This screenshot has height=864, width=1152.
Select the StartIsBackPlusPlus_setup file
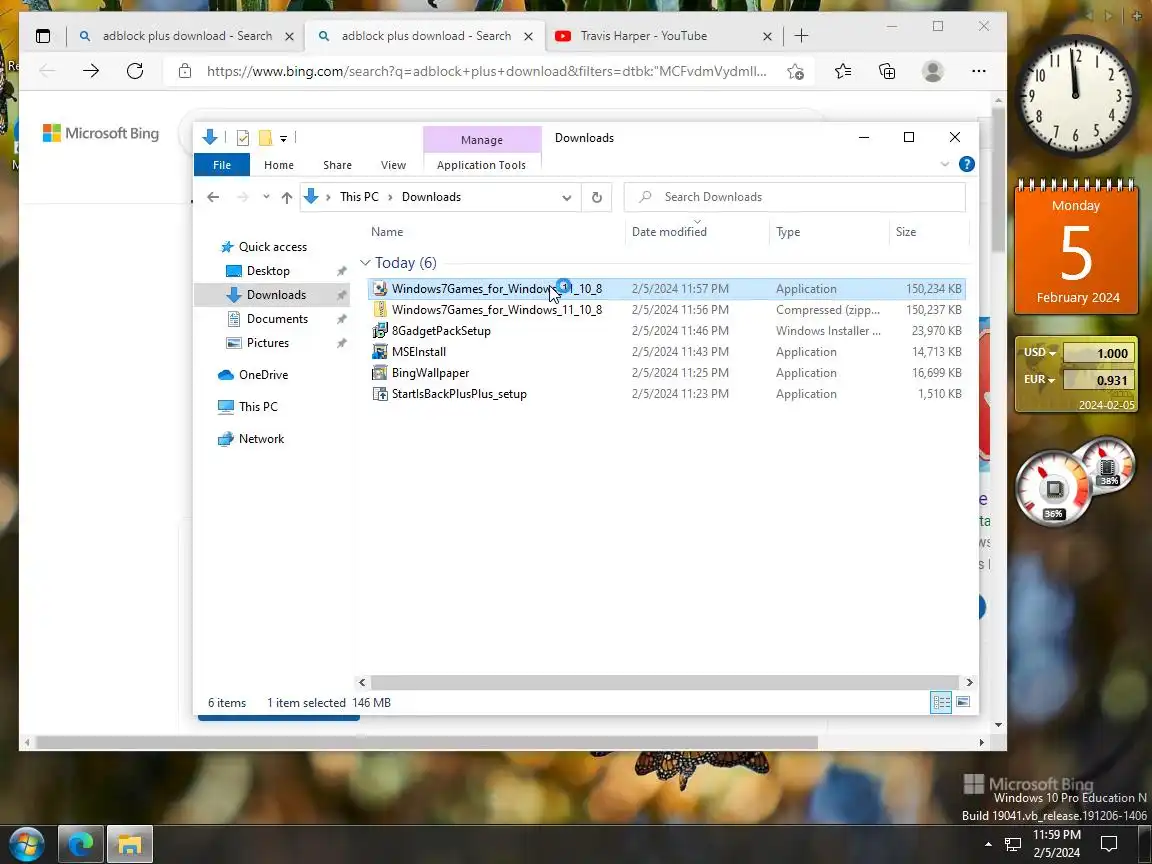[x=666, y=394]
